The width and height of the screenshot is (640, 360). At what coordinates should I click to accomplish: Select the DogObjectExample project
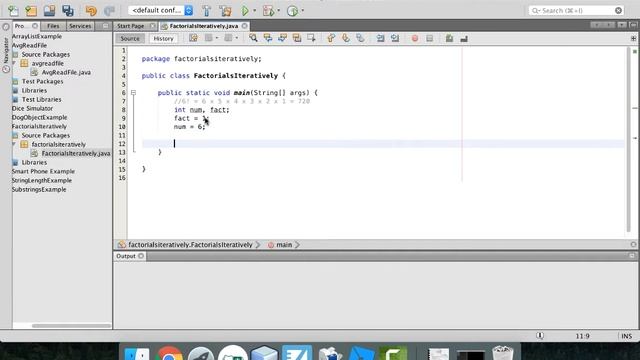click(40, 117)
